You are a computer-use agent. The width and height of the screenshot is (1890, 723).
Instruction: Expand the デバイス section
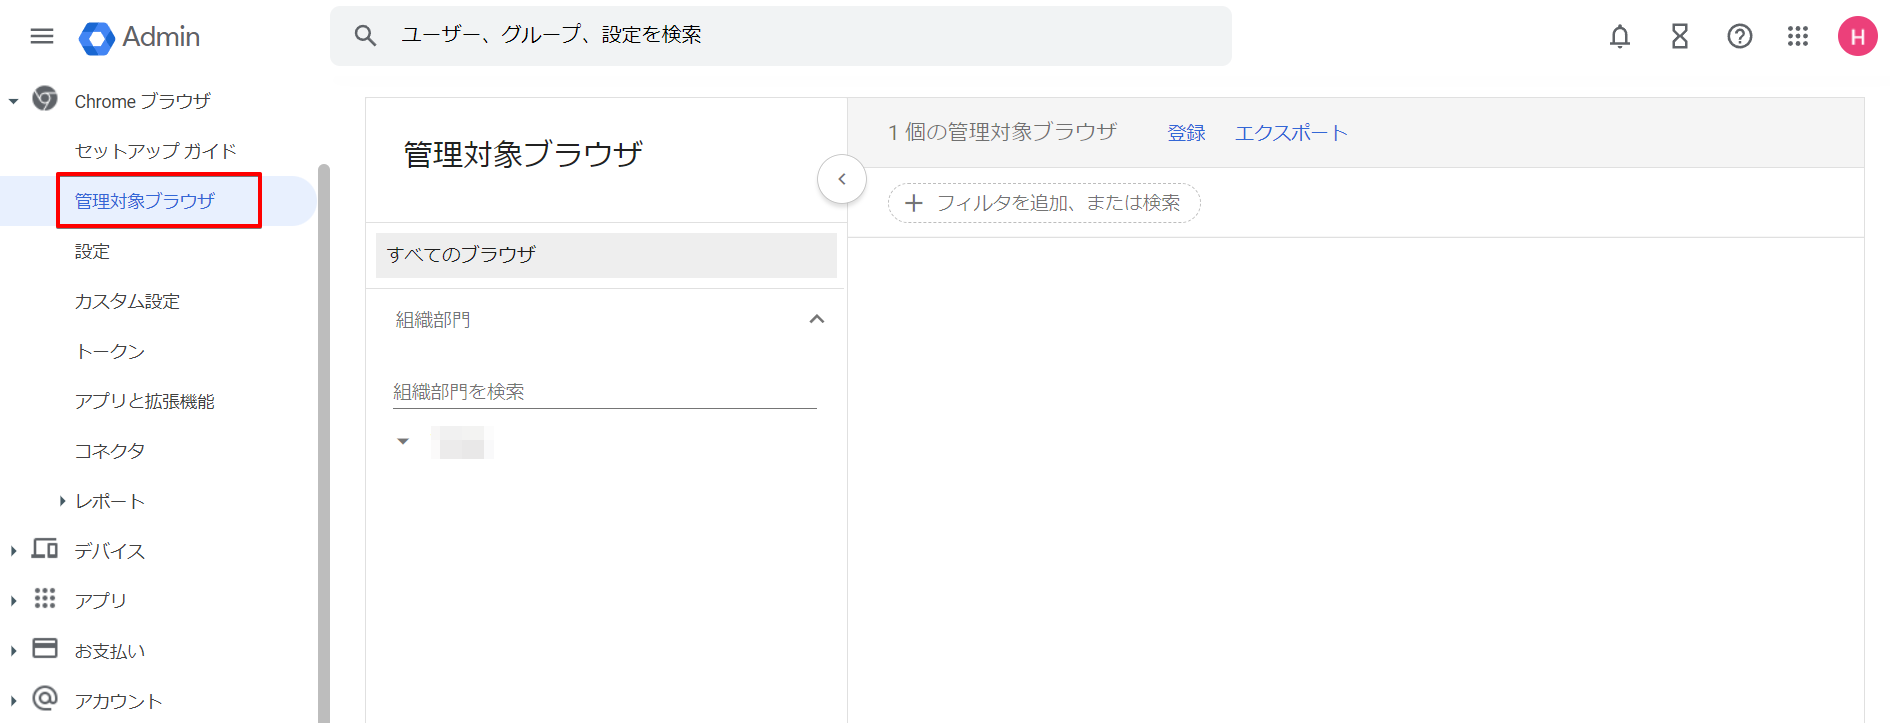pyautogui.click(x=14, y=551)
